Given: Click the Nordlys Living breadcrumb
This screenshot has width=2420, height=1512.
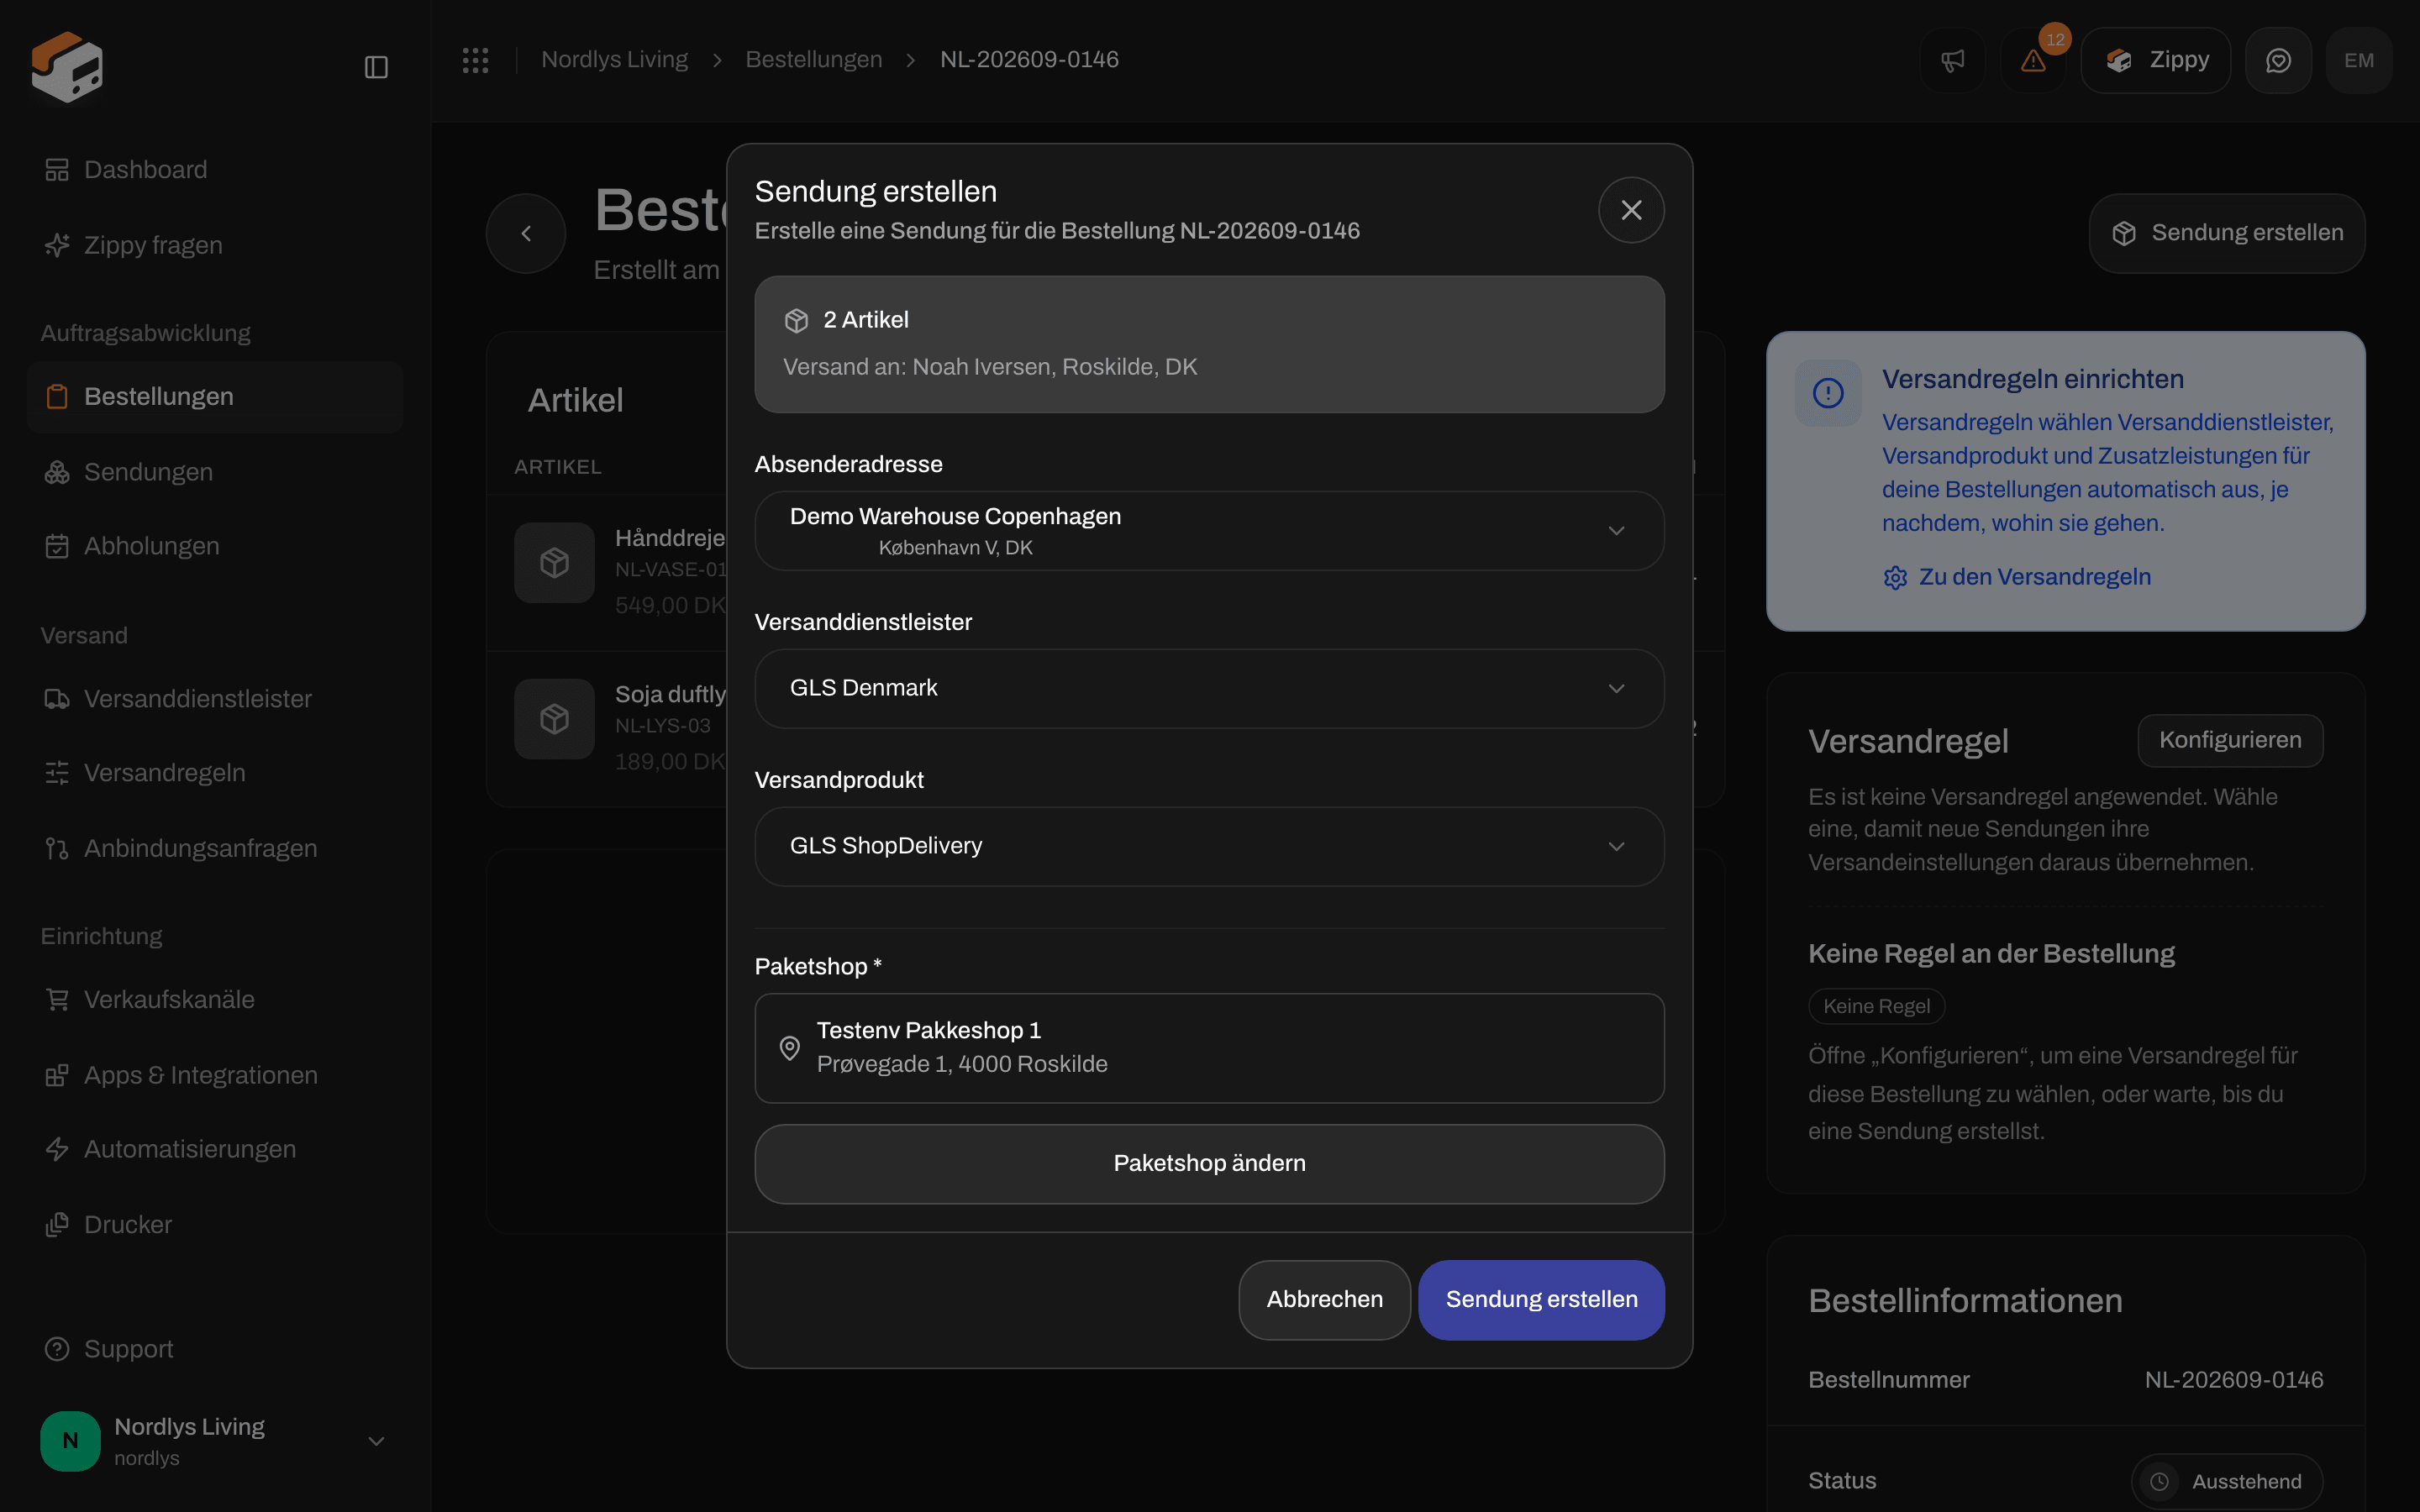Looking at the screenshot, I should [x=615, y=60].
